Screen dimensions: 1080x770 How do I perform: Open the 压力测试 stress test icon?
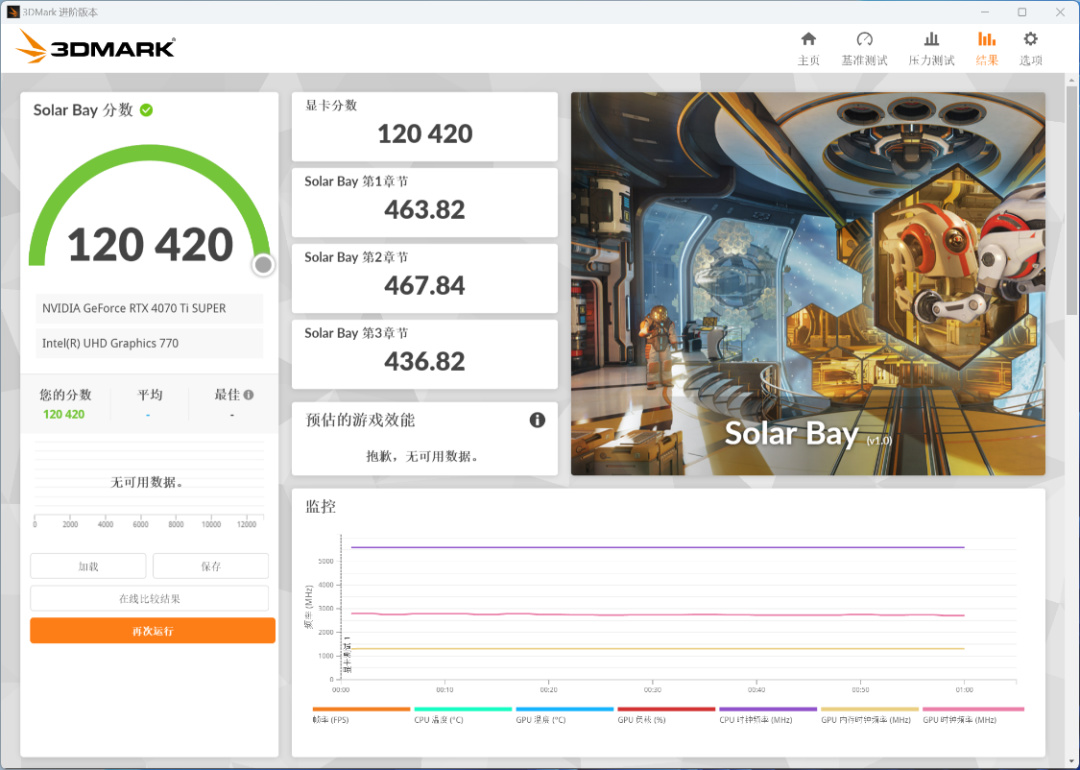(x=931, y=39)
